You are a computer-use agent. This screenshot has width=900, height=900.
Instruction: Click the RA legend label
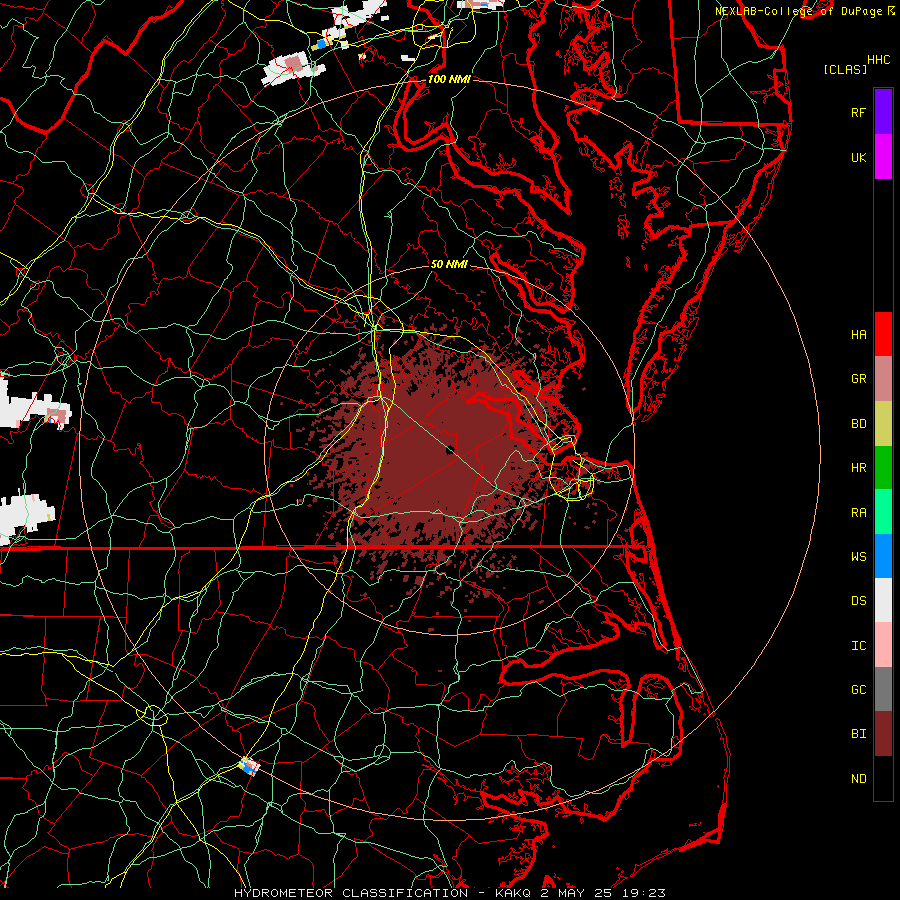click(858, 513)
